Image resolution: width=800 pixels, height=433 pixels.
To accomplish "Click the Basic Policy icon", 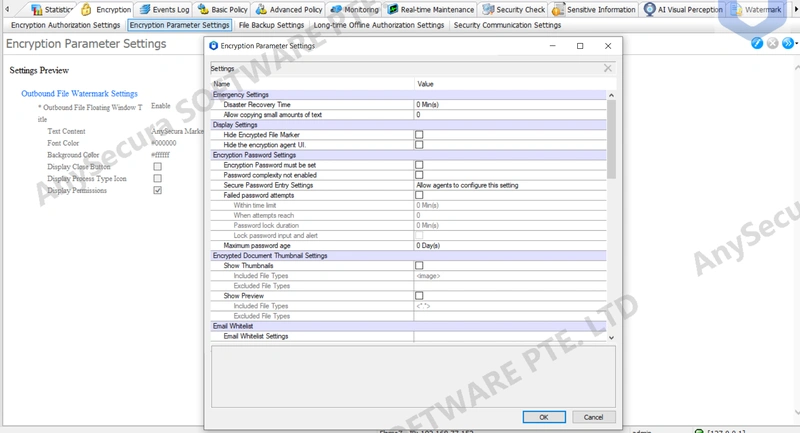I will [204, 9].
